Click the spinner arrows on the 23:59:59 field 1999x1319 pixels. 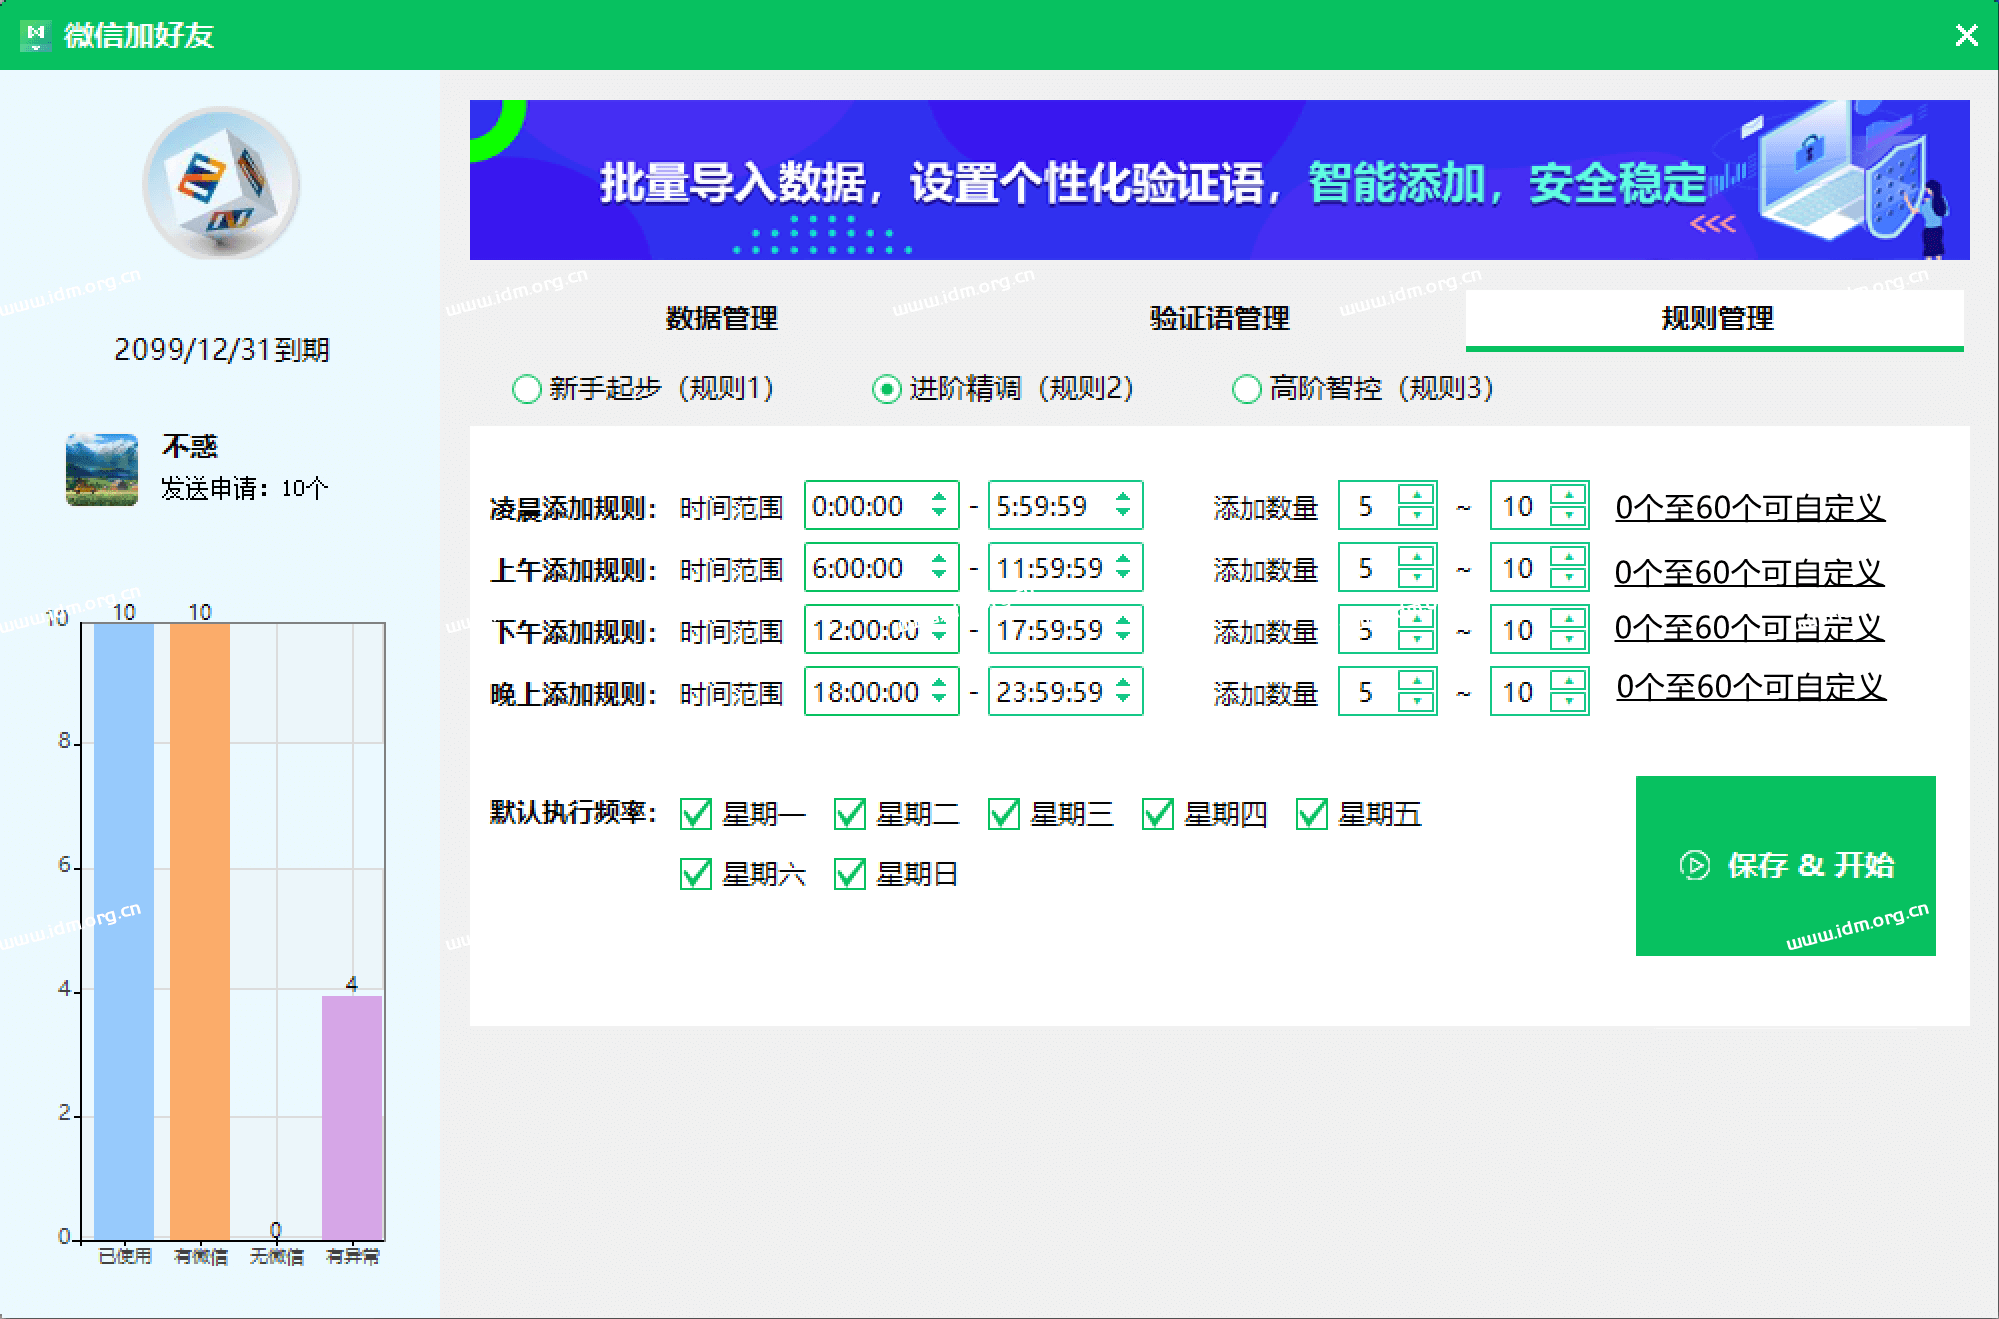click(x=1123, y=691)
